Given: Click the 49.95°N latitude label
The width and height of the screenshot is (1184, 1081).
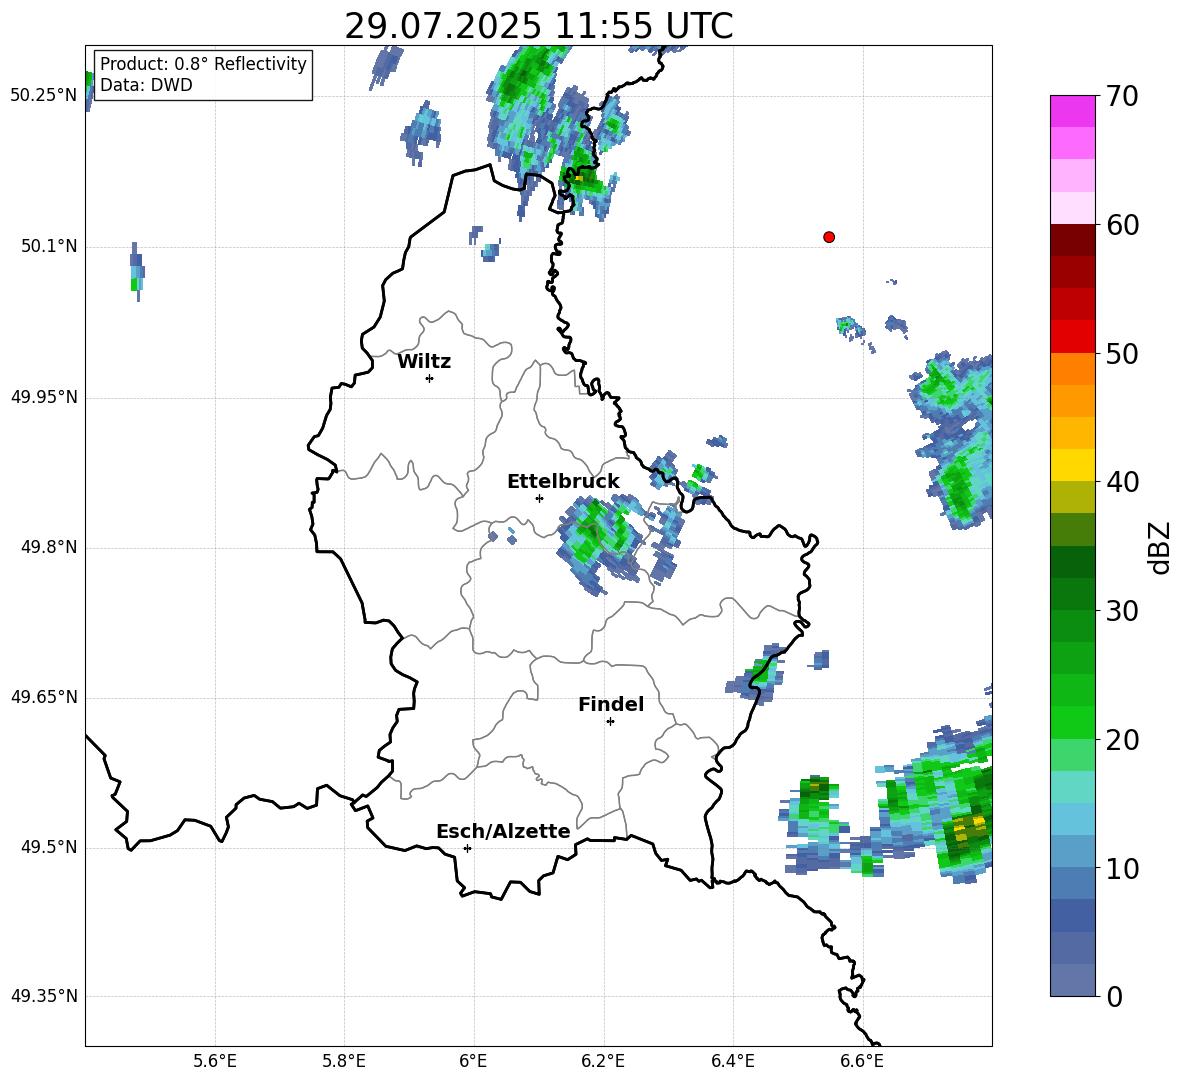Looking at the screenshot, I should click(44, 397).
